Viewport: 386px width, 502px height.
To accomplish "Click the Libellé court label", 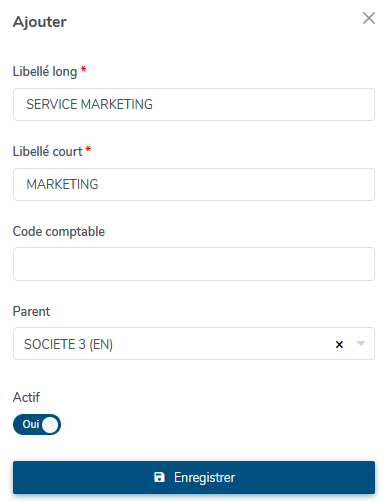I will coord(47,151).
